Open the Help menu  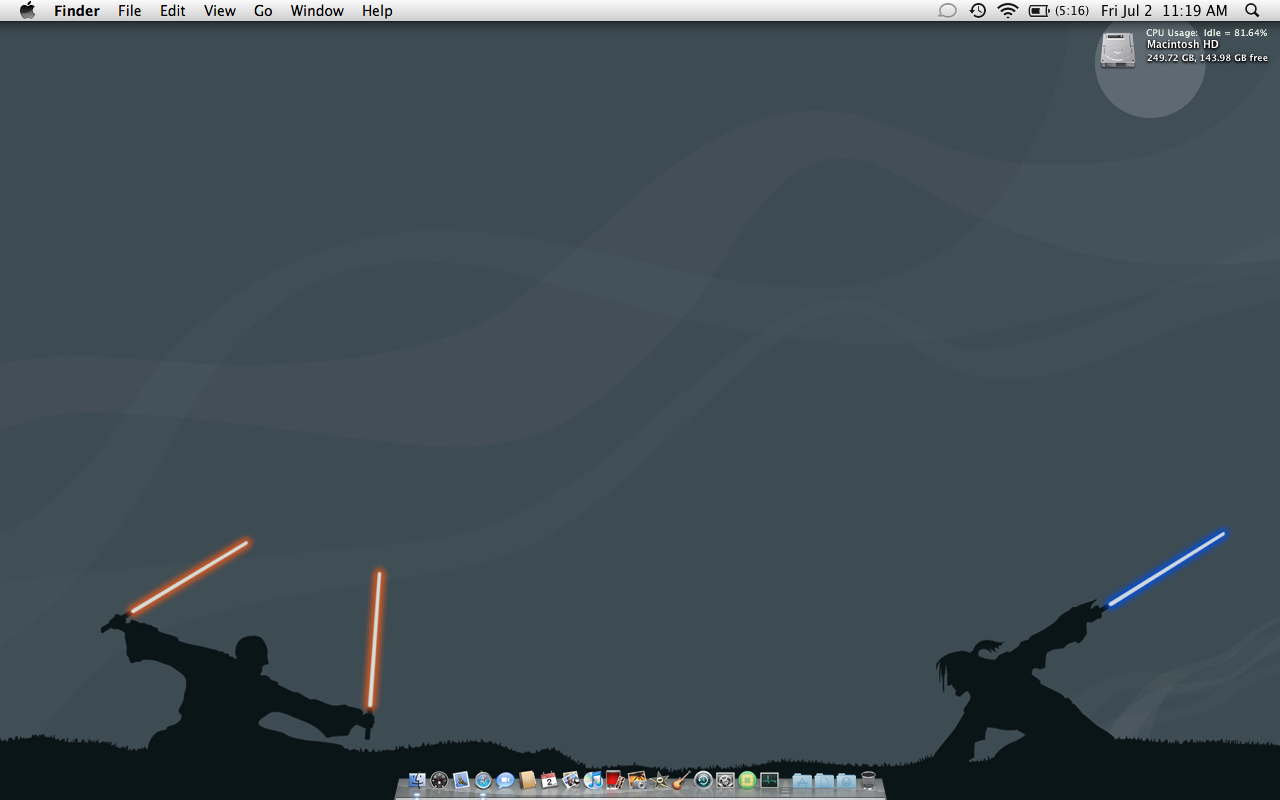click(x=377, y=11)
